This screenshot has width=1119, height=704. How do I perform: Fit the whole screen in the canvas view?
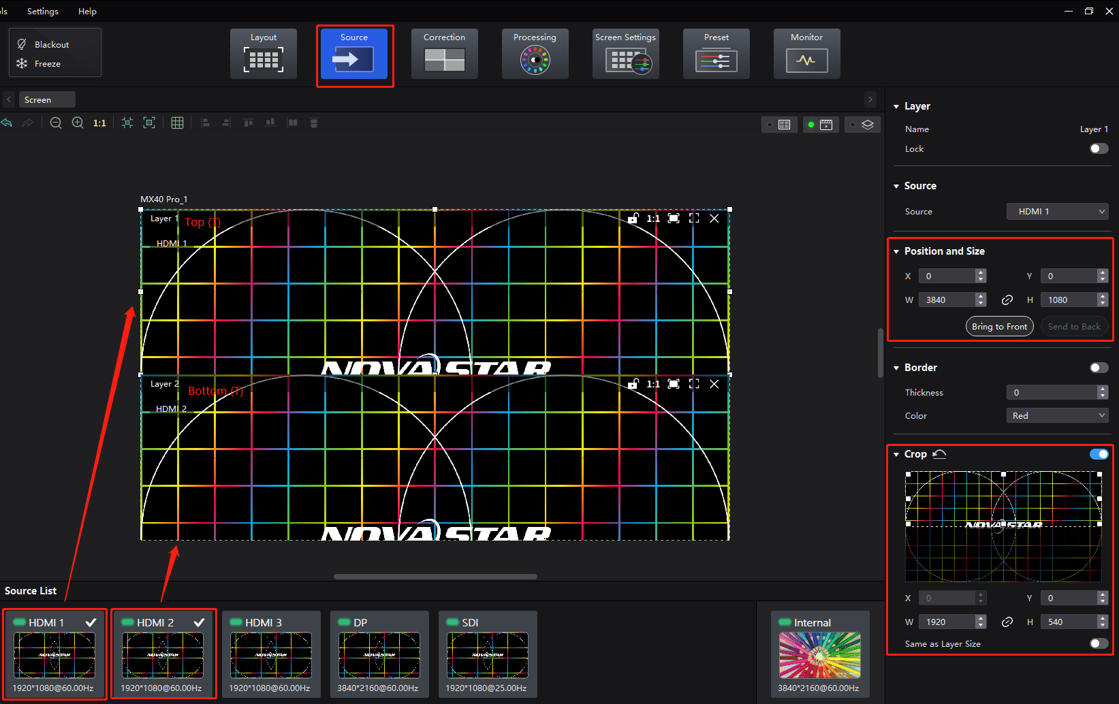pos(127,123)
